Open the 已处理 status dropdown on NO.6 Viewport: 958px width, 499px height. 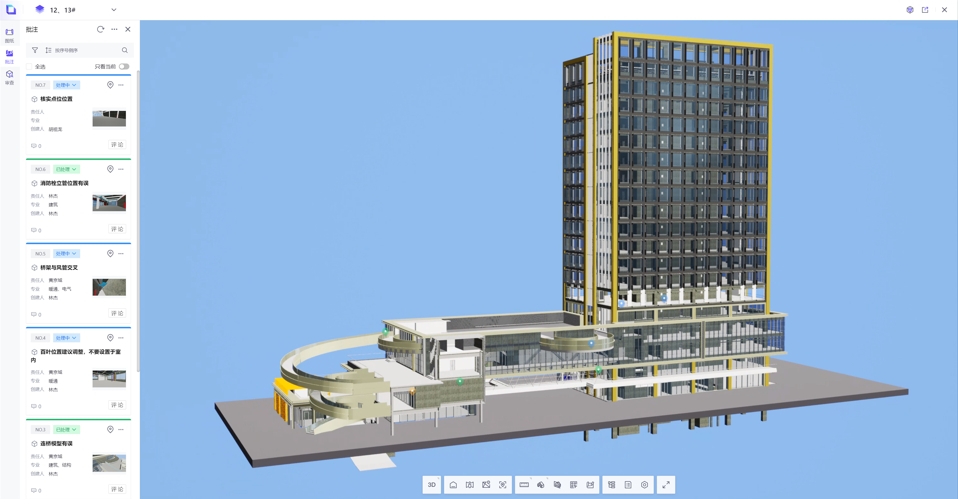click(x=66, y=169)
